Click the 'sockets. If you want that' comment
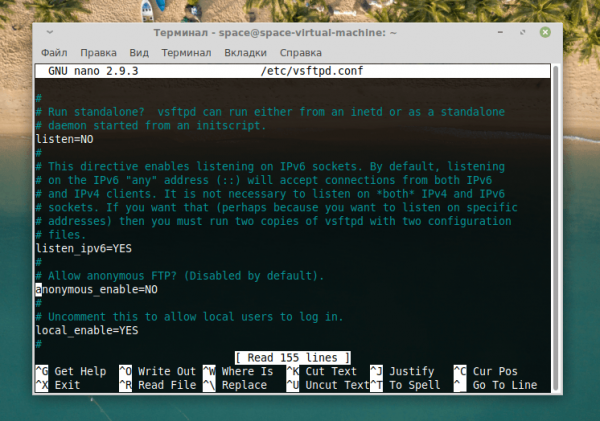The width and height of the screenshot is (600, 421). 277,207
